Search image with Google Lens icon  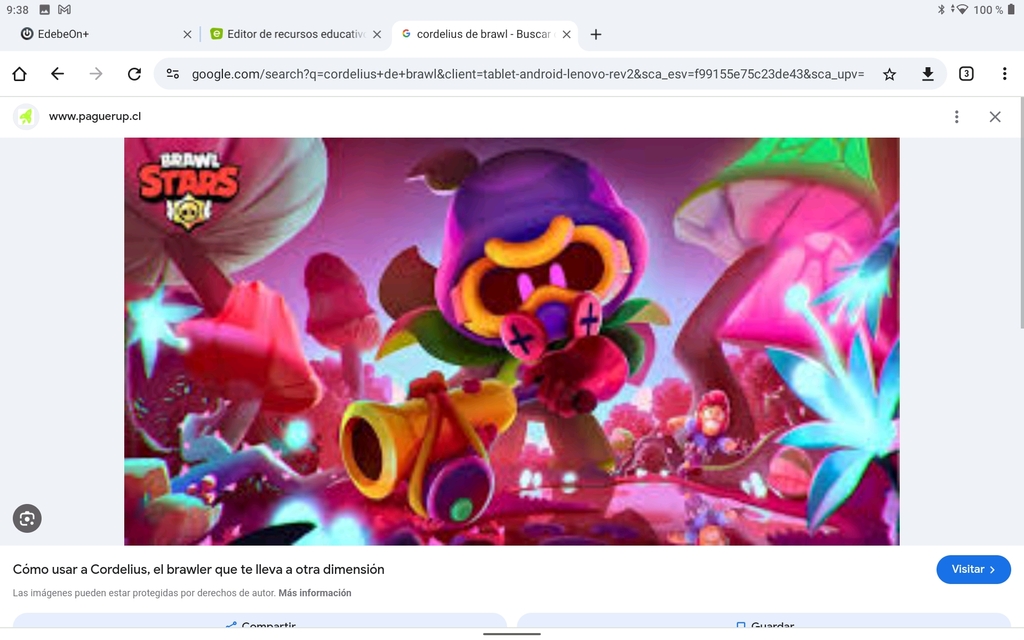pyautogui.click(x=27, y=519)
